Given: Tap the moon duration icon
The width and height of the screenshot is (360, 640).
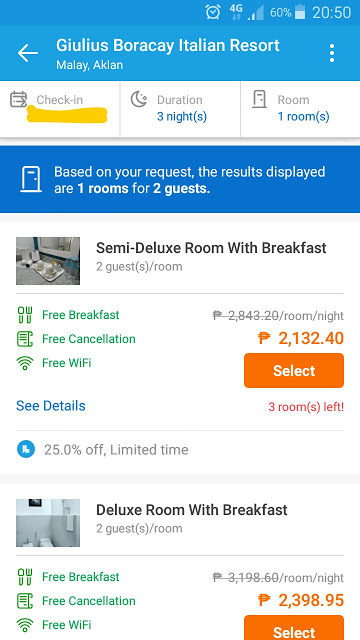Looking at the screenshot, I should click(139, 99).
